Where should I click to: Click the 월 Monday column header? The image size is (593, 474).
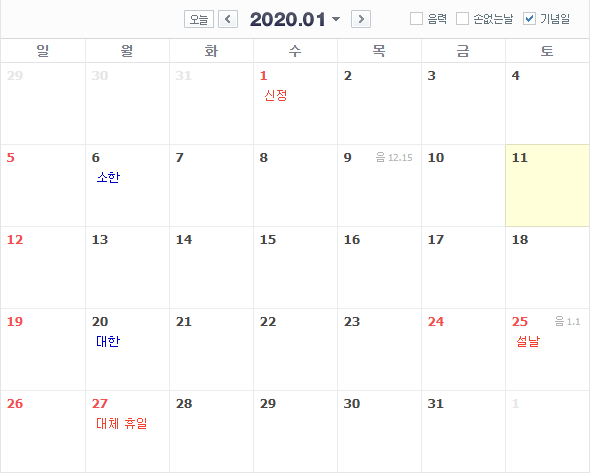click(x=127, y=51)
